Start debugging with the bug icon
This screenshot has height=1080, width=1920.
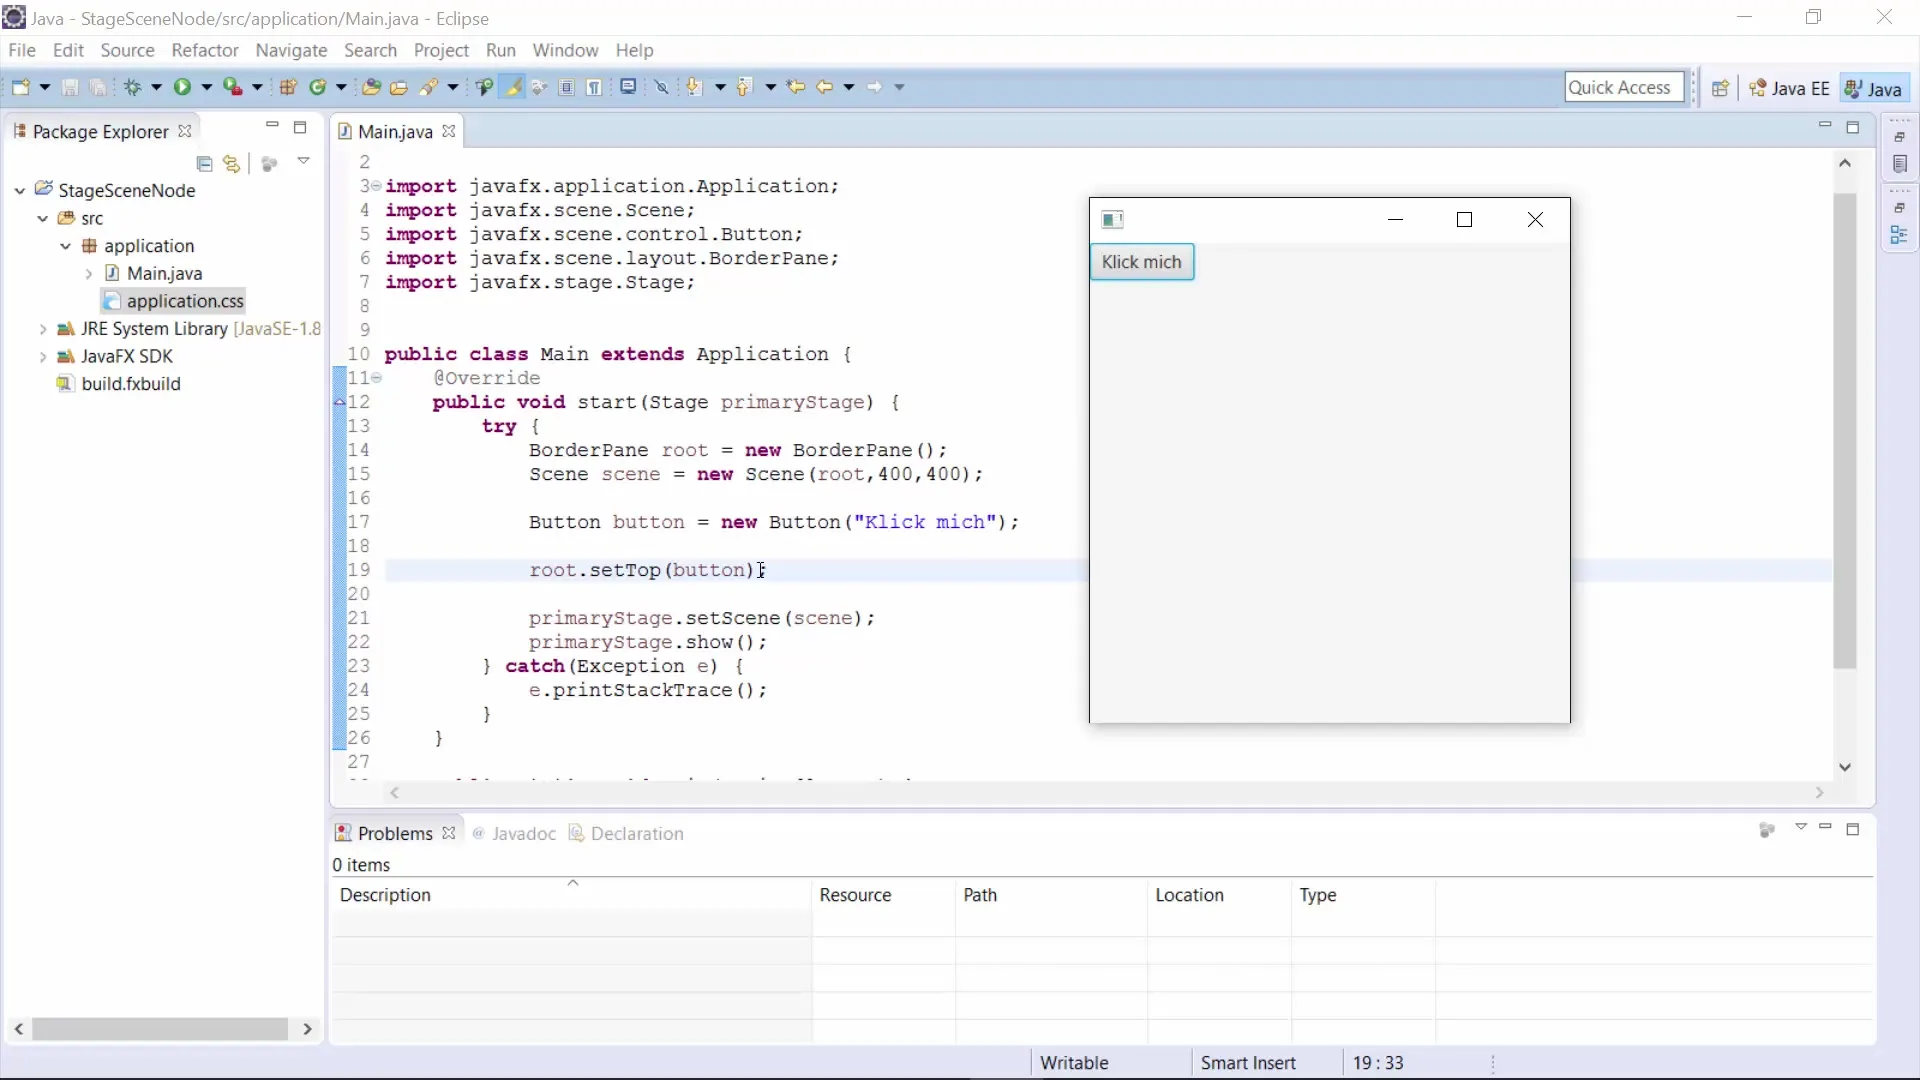132,87
